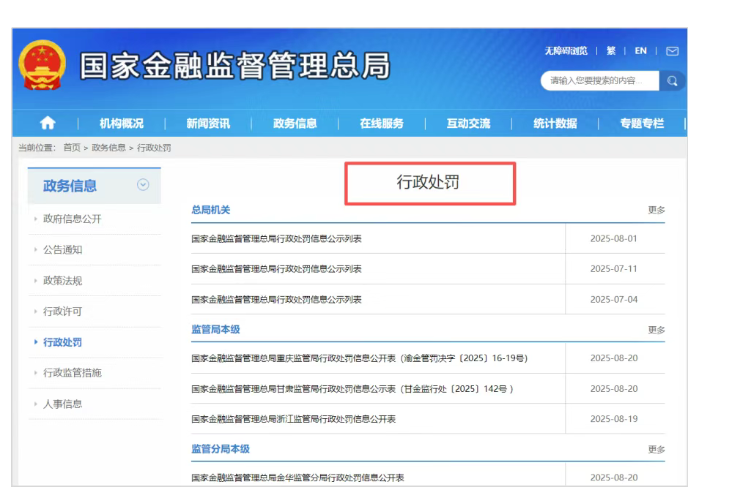The width and height of the screenshot is (732, 494).
Task: Open the 甘肃监管局 penalty information entry
Action: pyautogui.click(x=352, y=388)
